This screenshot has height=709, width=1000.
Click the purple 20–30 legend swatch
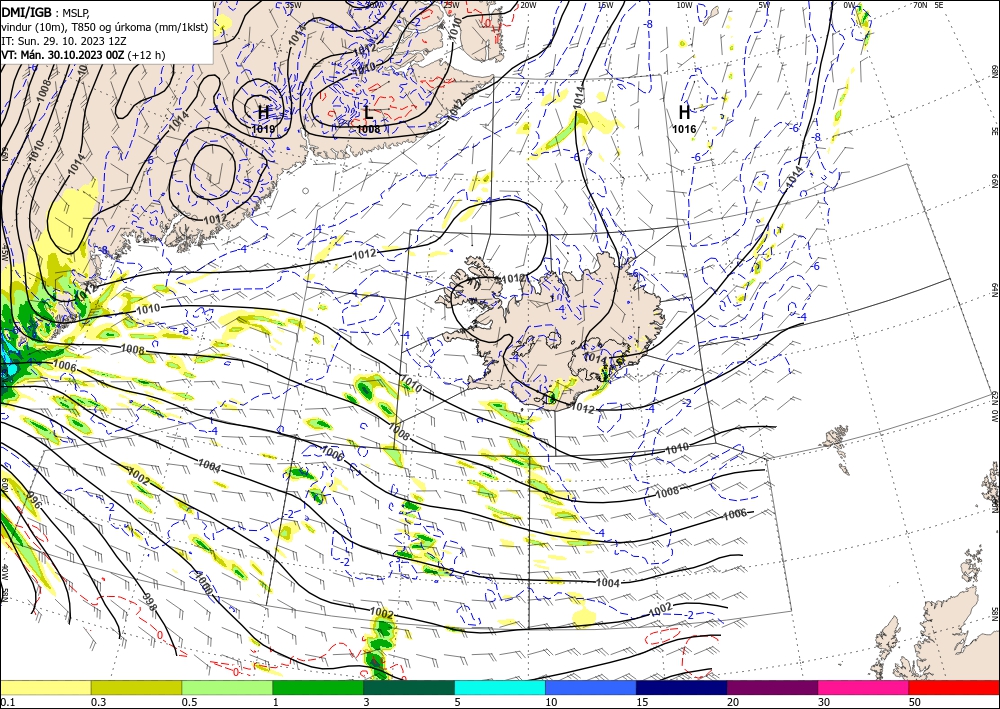[772, 687]
